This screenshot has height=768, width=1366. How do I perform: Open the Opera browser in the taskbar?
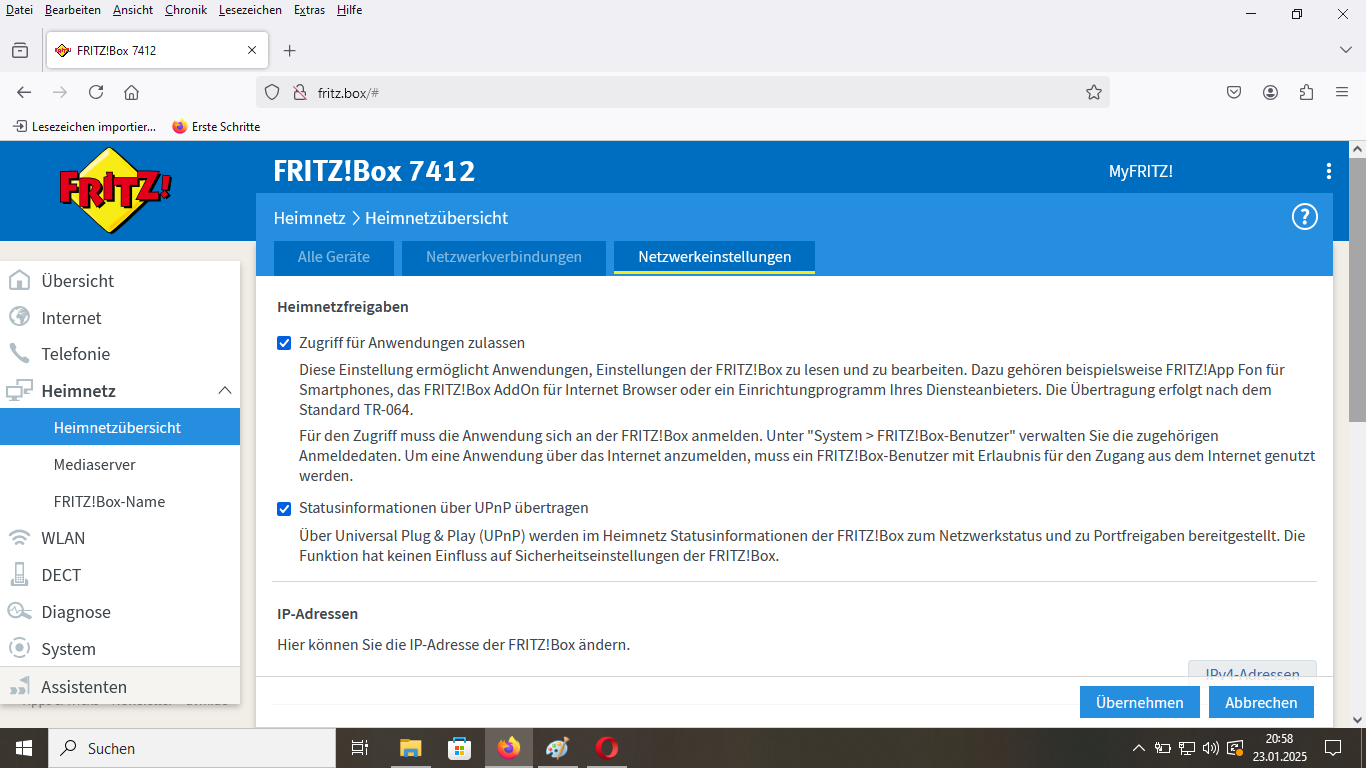point(606,748)
